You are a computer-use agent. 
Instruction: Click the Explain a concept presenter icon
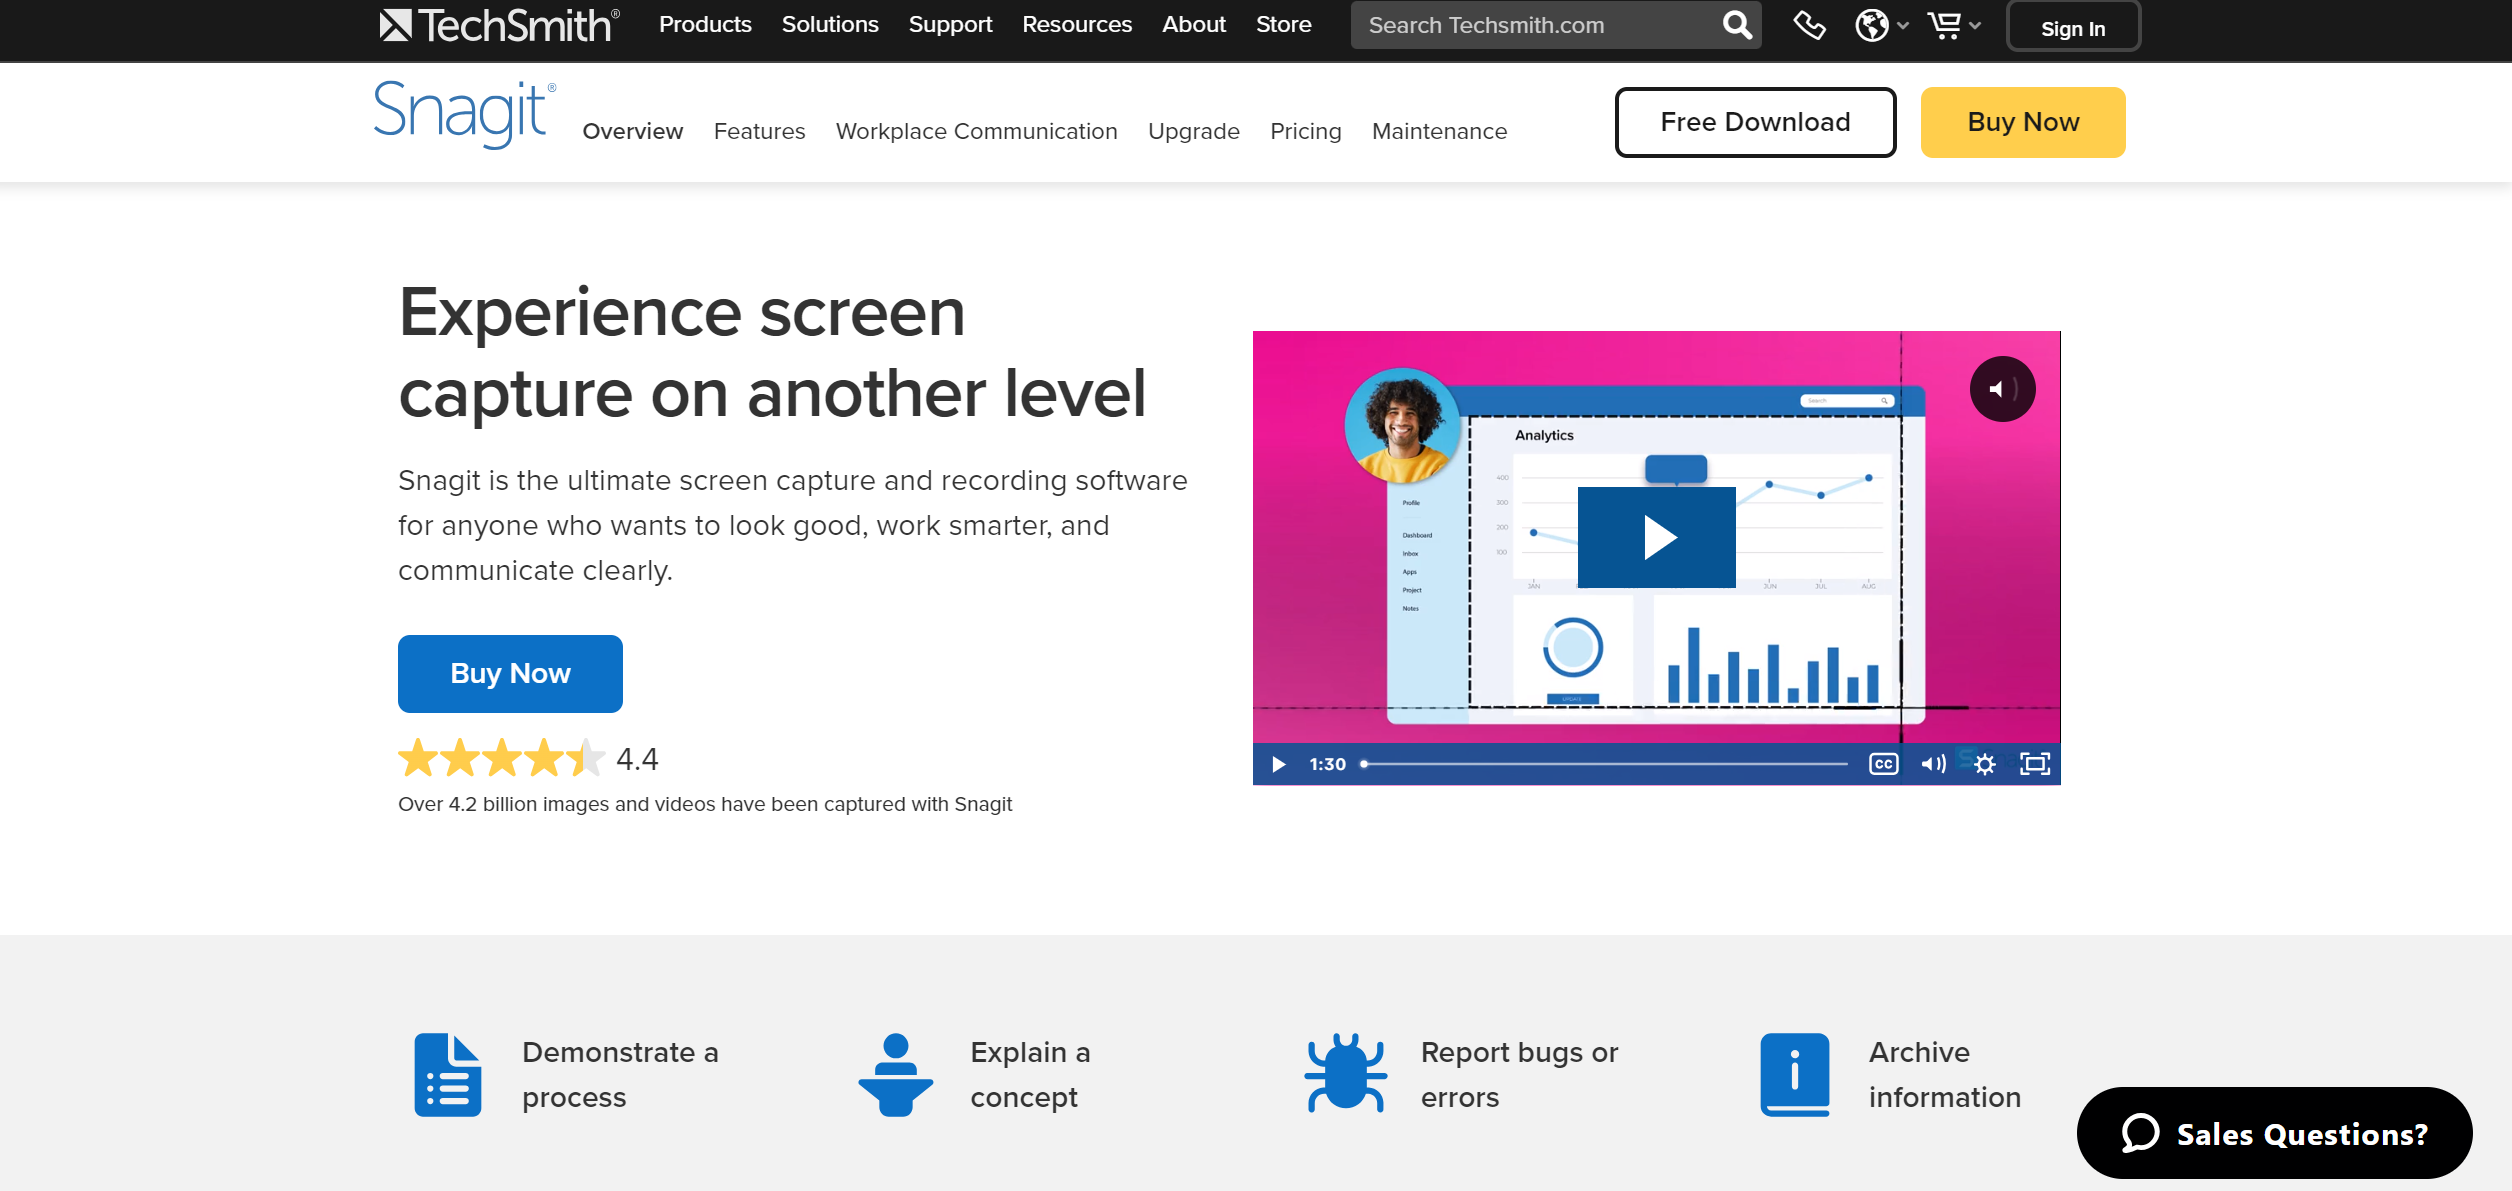(x=896, y=1075)
